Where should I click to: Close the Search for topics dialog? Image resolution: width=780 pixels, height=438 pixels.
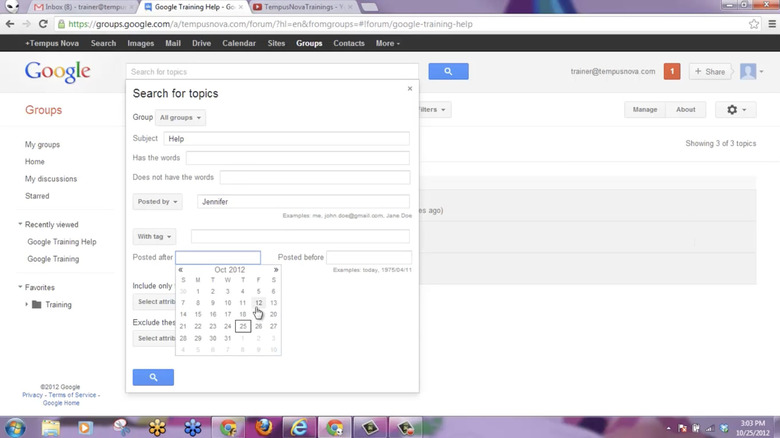pyautogui.click(x=410, y=89)
